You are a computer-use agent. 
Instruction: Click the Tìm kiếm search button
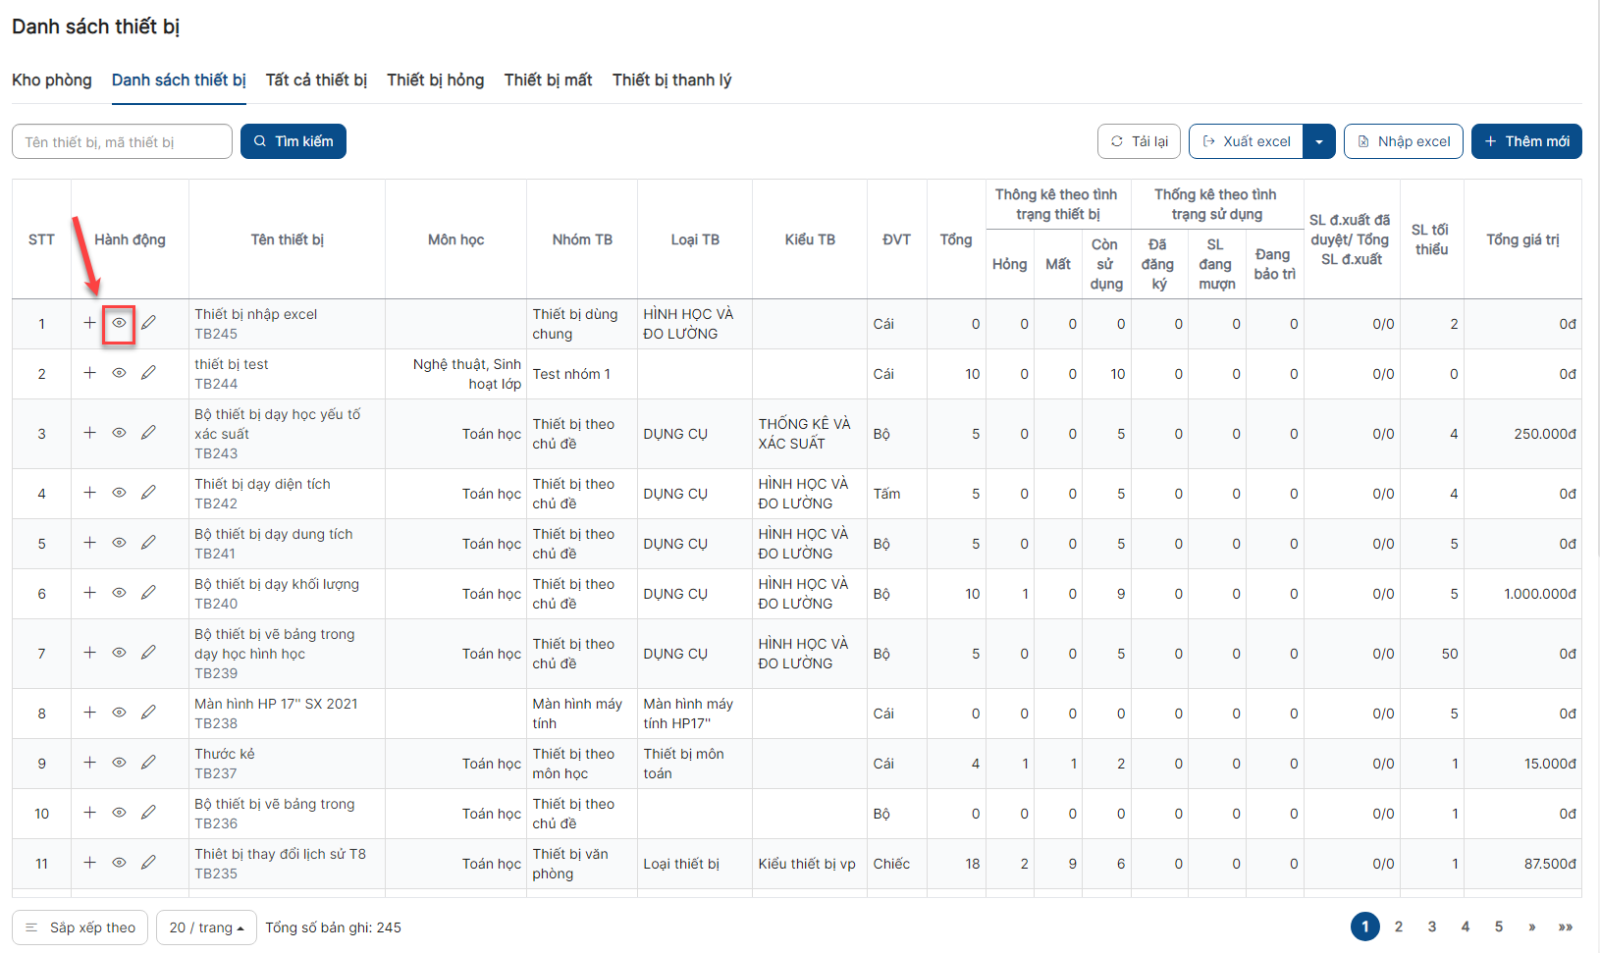293,142
